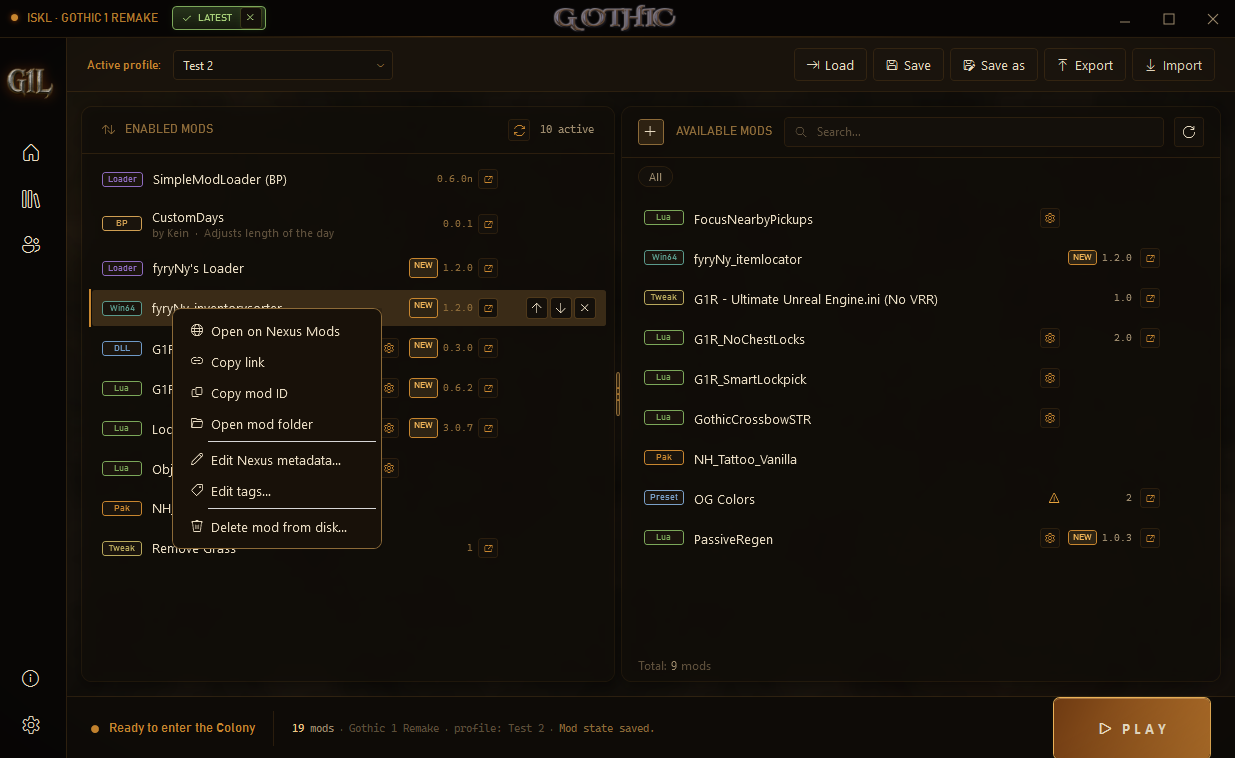Open external link for fyryNy_itemlocator
This screenshot has height=758, width=1235.
[1150, 258]
